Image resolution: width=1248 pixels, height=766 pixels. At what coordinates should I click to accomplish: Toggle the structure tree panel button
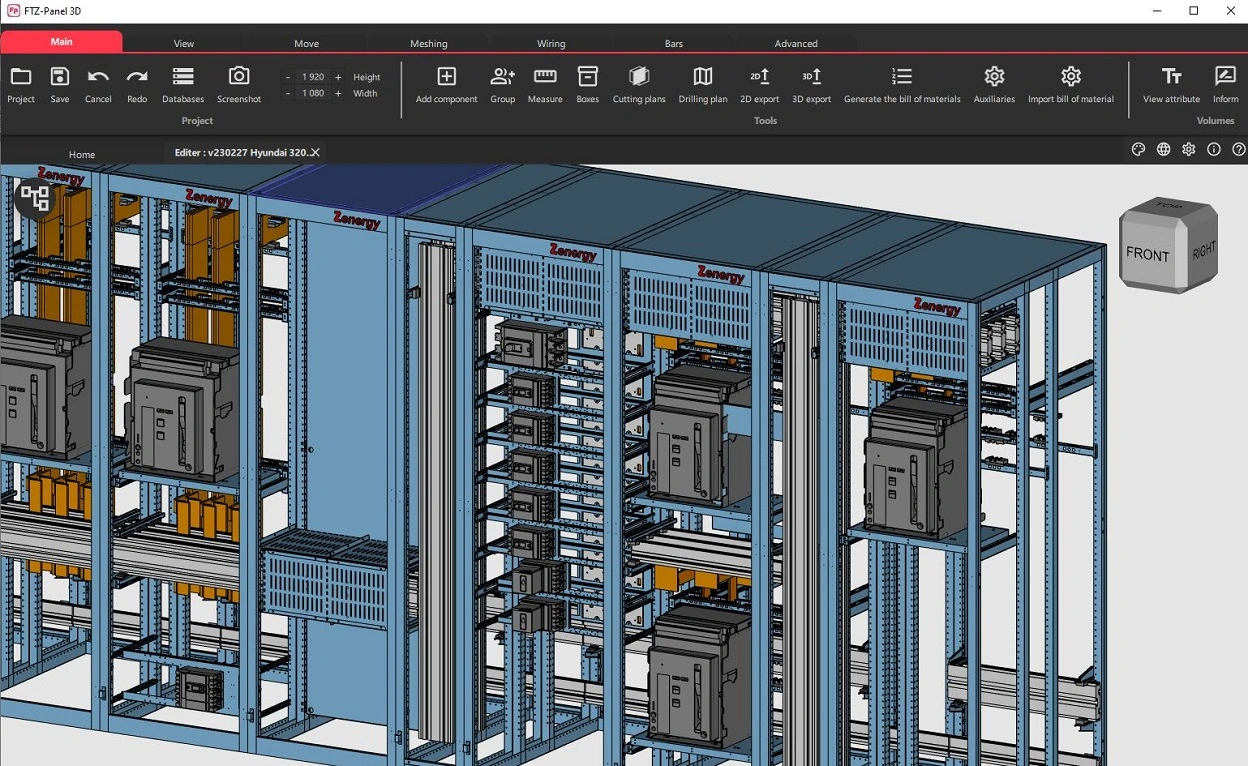[35, 197]
